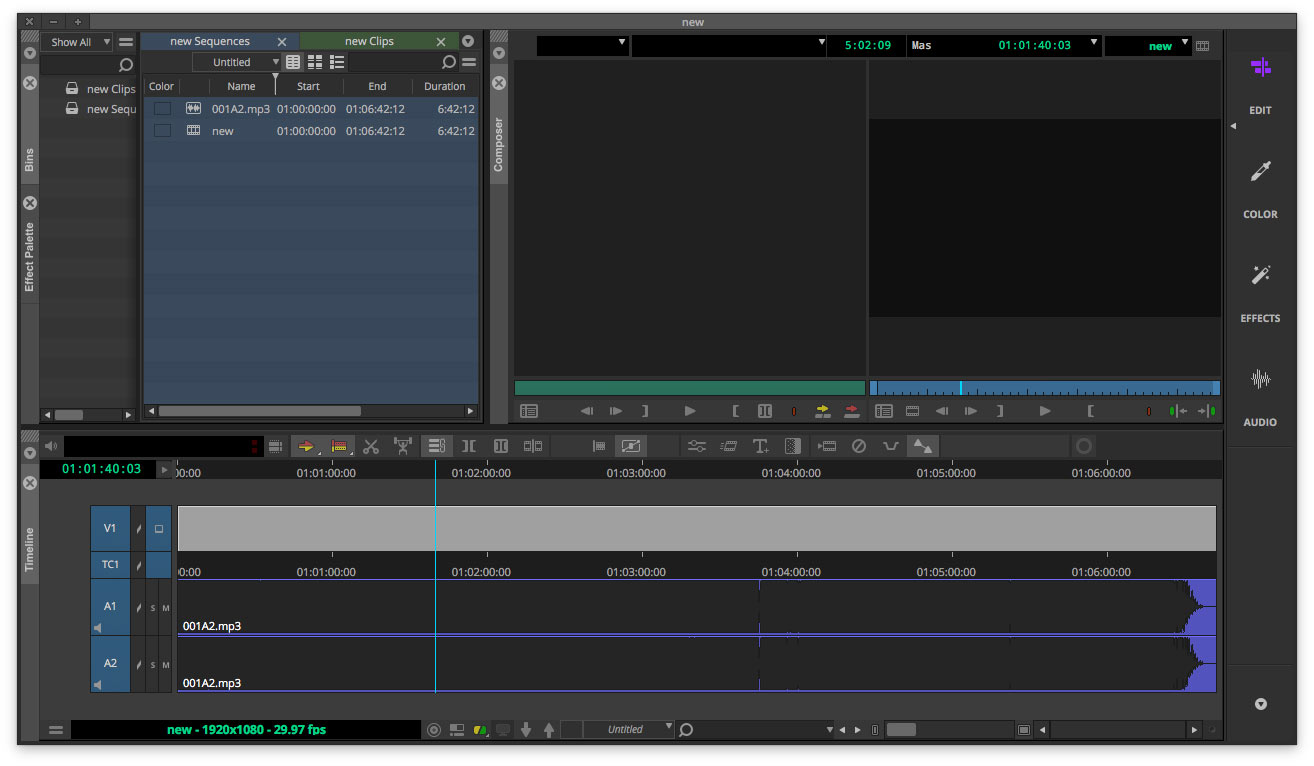
Task: Sort by the Duration column header
Action: tap(444, 86)
